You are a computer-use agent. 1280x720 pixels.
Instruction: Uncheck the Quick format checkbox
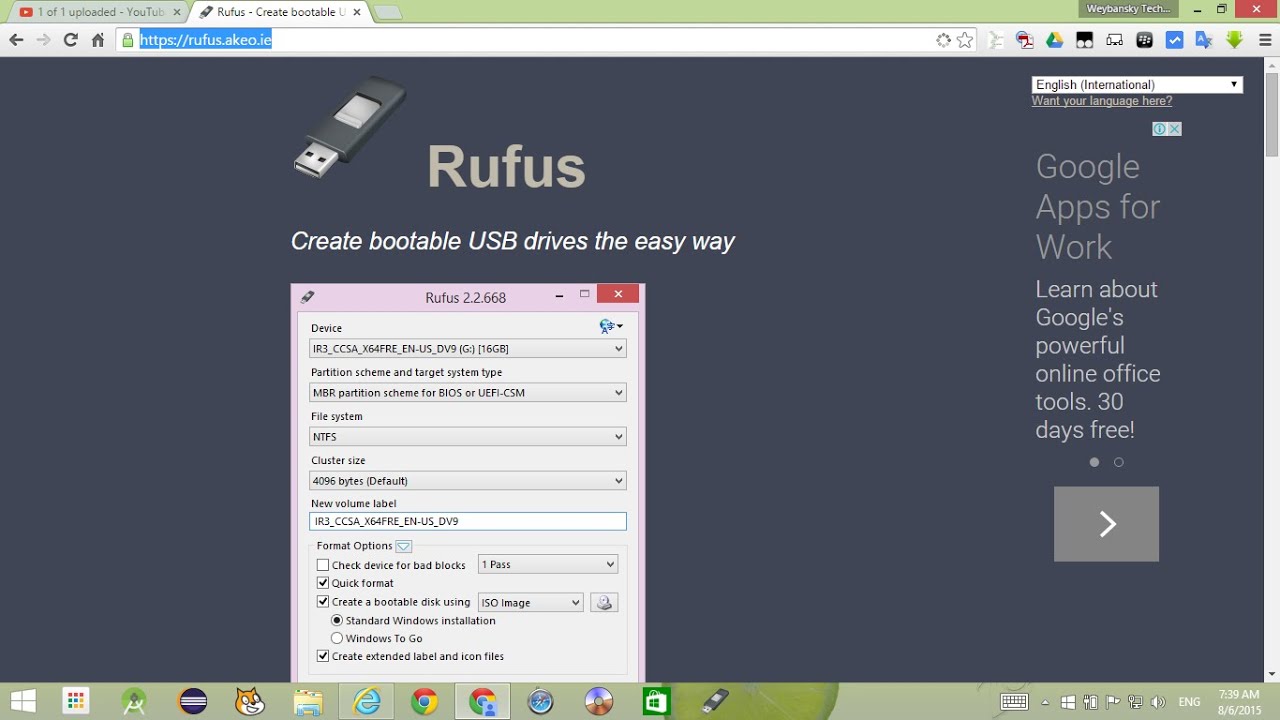(323, 583)
